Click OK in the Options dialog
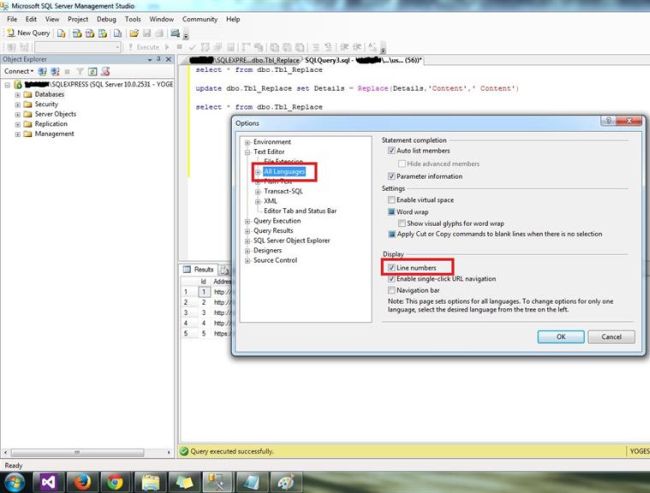This screenshot has width=650, height=493. point(561,337)
